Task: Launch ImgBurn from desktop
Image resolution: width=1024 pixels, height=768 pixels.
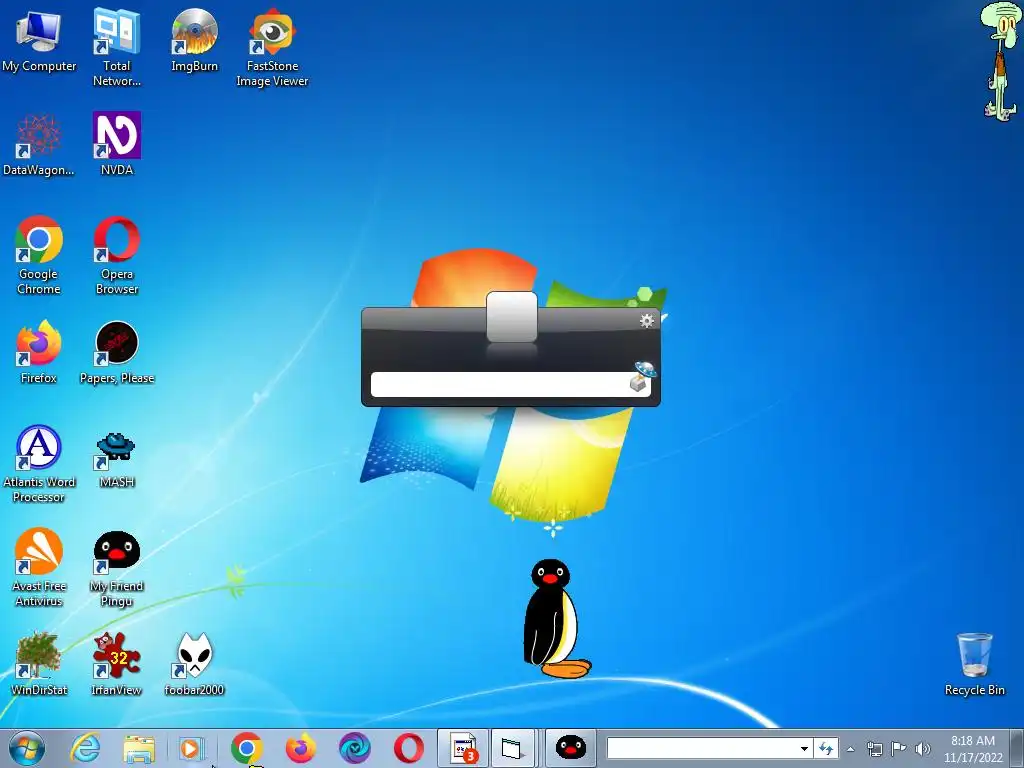Action: coord(194,40)
